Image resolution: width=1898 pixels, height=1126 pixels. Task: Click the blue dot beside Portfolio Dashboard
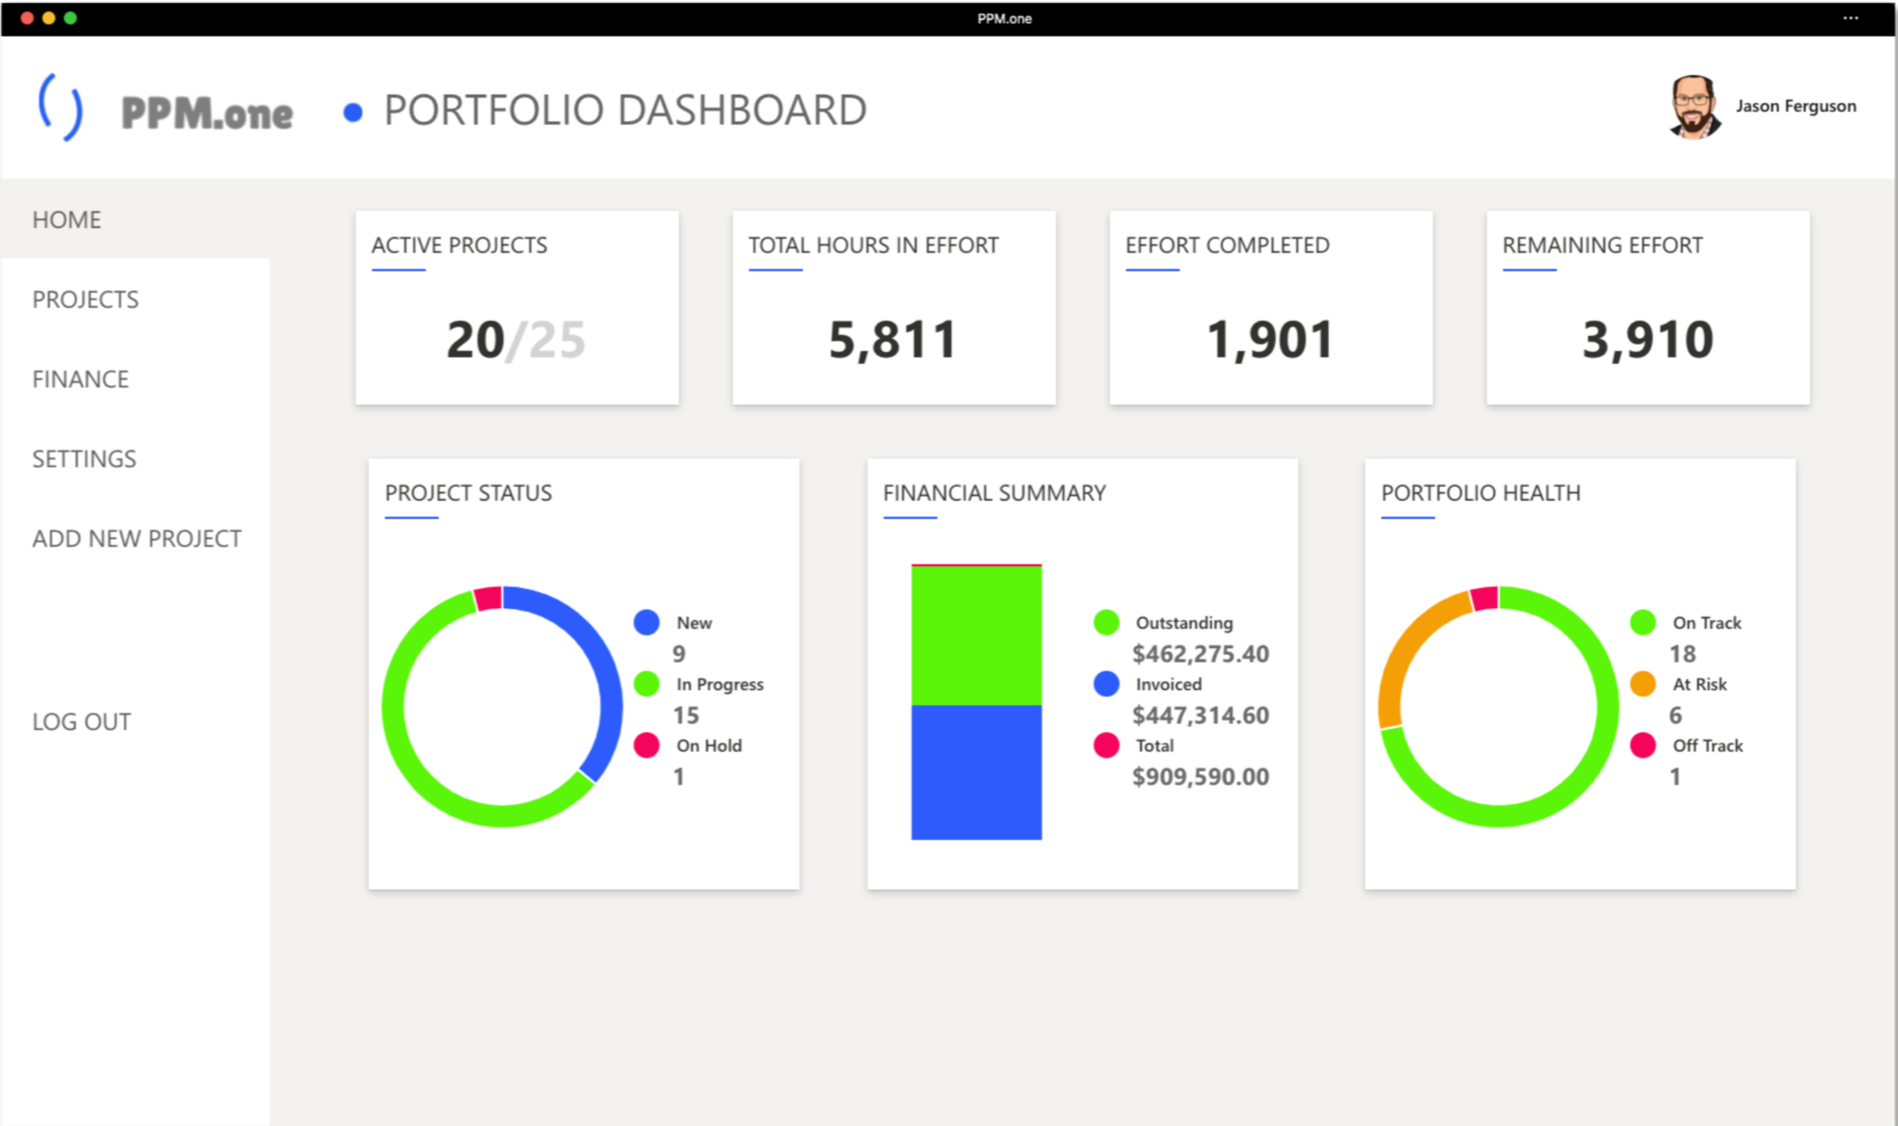click(x=352, y=112)
